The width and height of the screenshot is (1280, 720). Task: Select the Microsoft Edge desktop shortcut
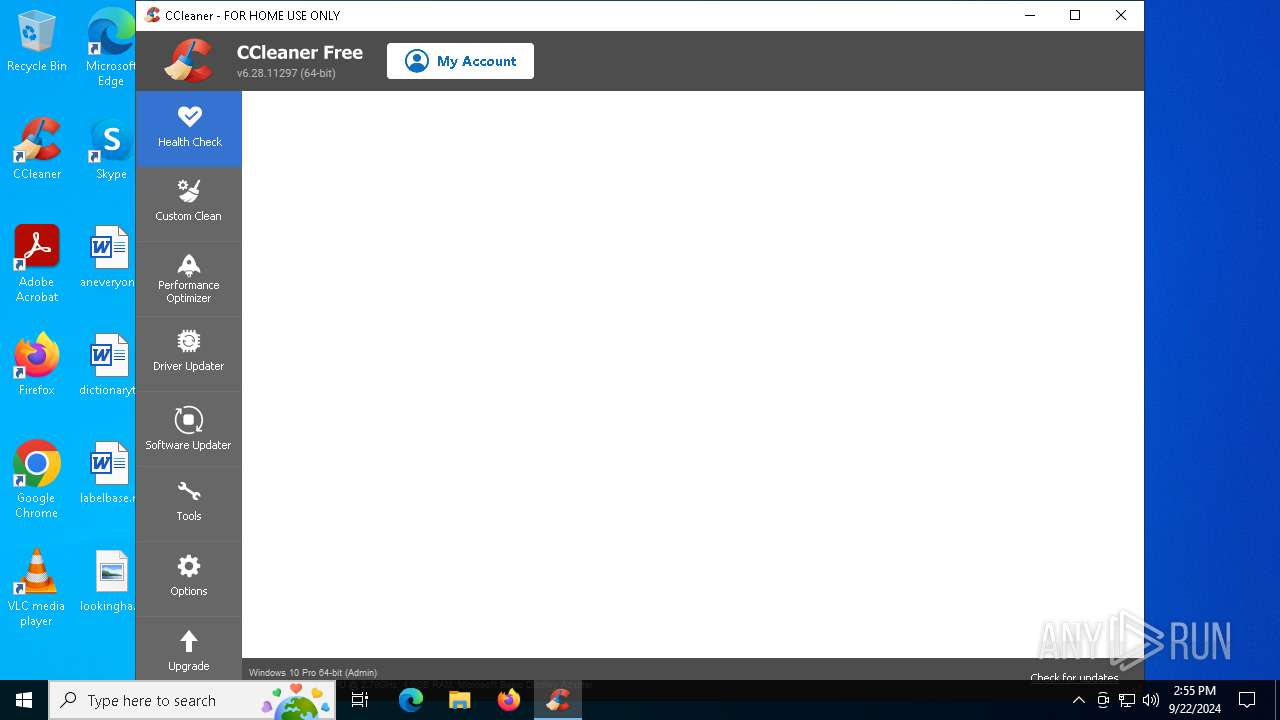coord(111,48)
